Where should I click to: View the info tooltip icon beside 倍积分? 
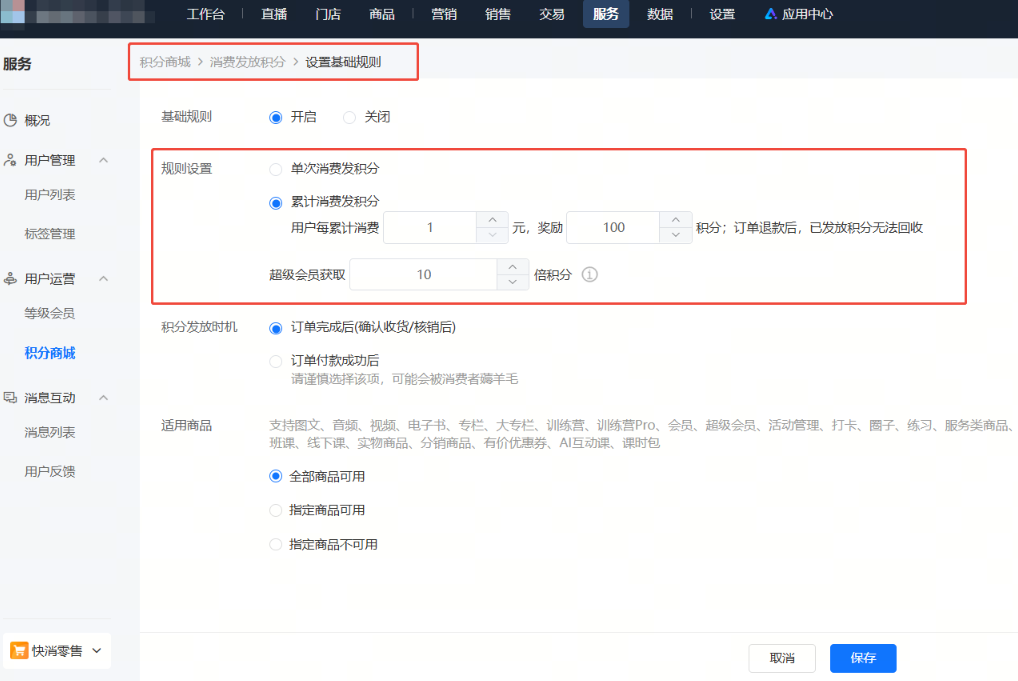(x=589, y=274)
